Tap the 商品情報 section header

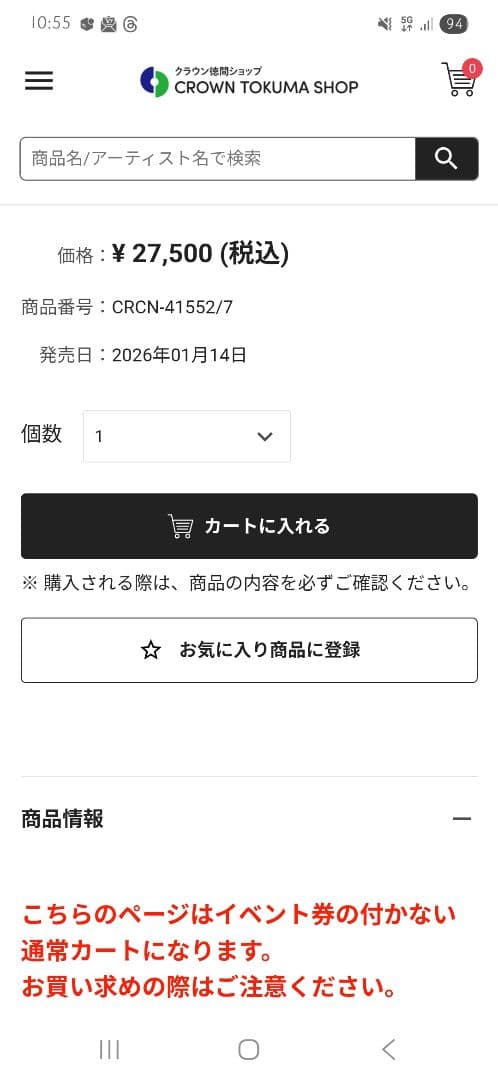pyautogui.click(x=249, y=818)
